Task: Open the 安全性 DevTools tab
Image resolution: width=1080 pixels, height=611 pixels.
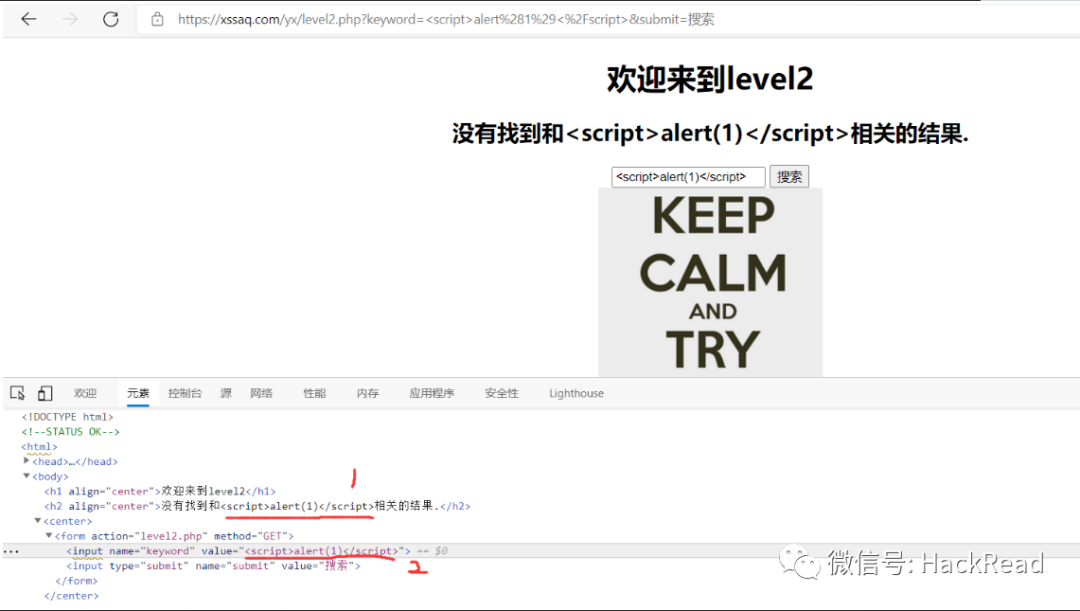Action: click(x=501, y=393)
